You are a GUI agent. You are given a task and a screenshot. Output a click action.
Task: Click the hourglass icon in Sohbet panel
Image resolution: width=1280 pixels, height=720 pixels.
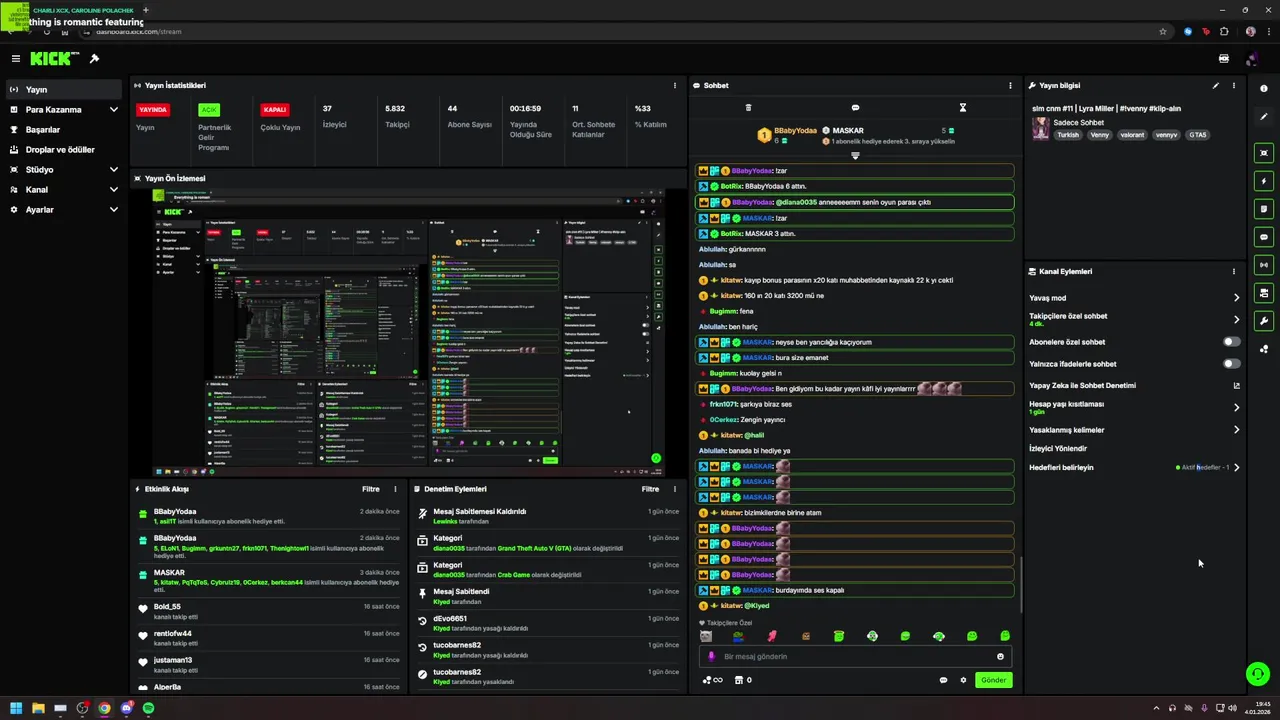(x=962, y=108)
